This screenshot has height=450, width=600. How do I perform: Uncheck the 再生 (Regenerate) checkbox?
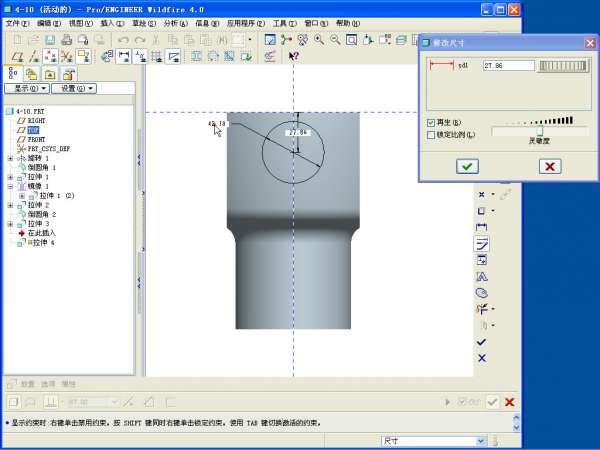click(431, 122)
